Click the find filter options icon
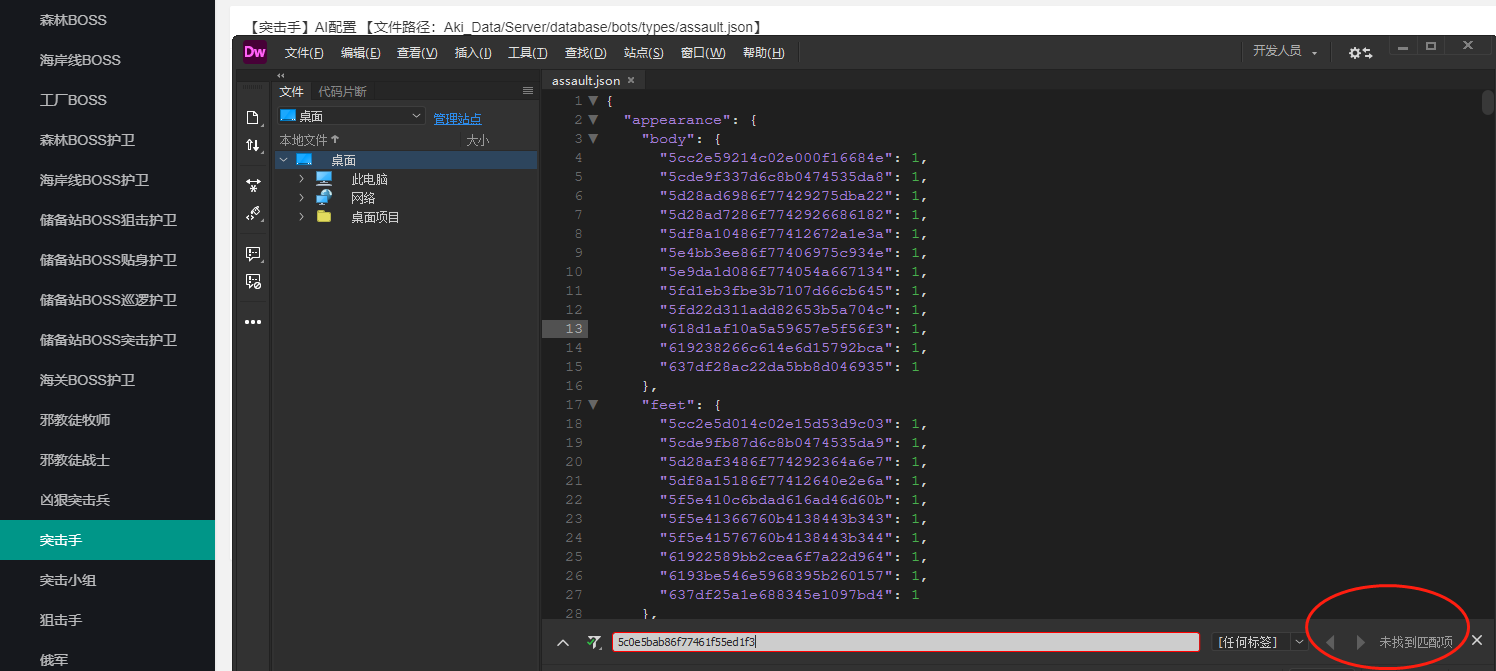The image size is (1496, 671). point(594,642)
